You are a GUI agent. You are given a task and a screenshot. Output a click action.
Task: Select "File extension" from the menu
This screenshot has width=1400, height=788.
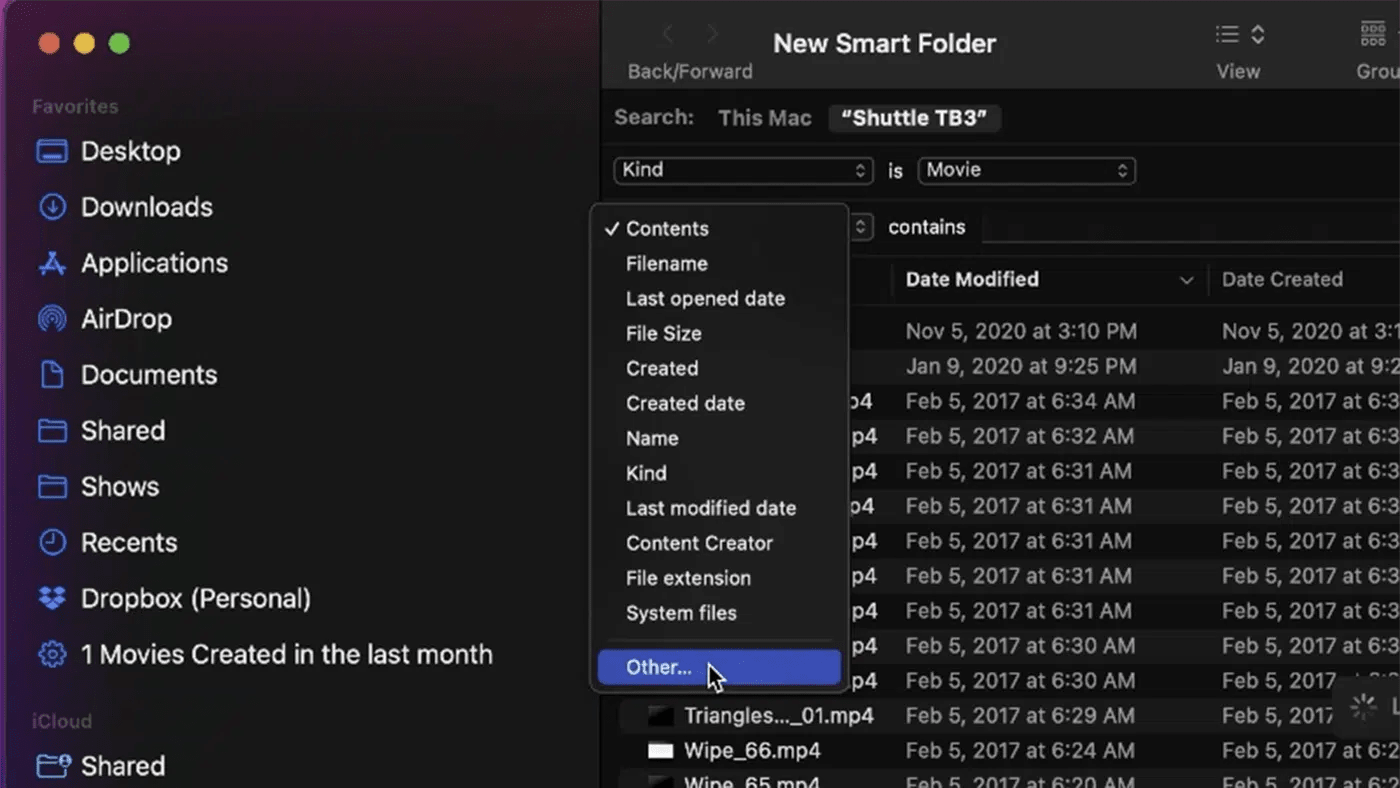click(x=688, y=578)
